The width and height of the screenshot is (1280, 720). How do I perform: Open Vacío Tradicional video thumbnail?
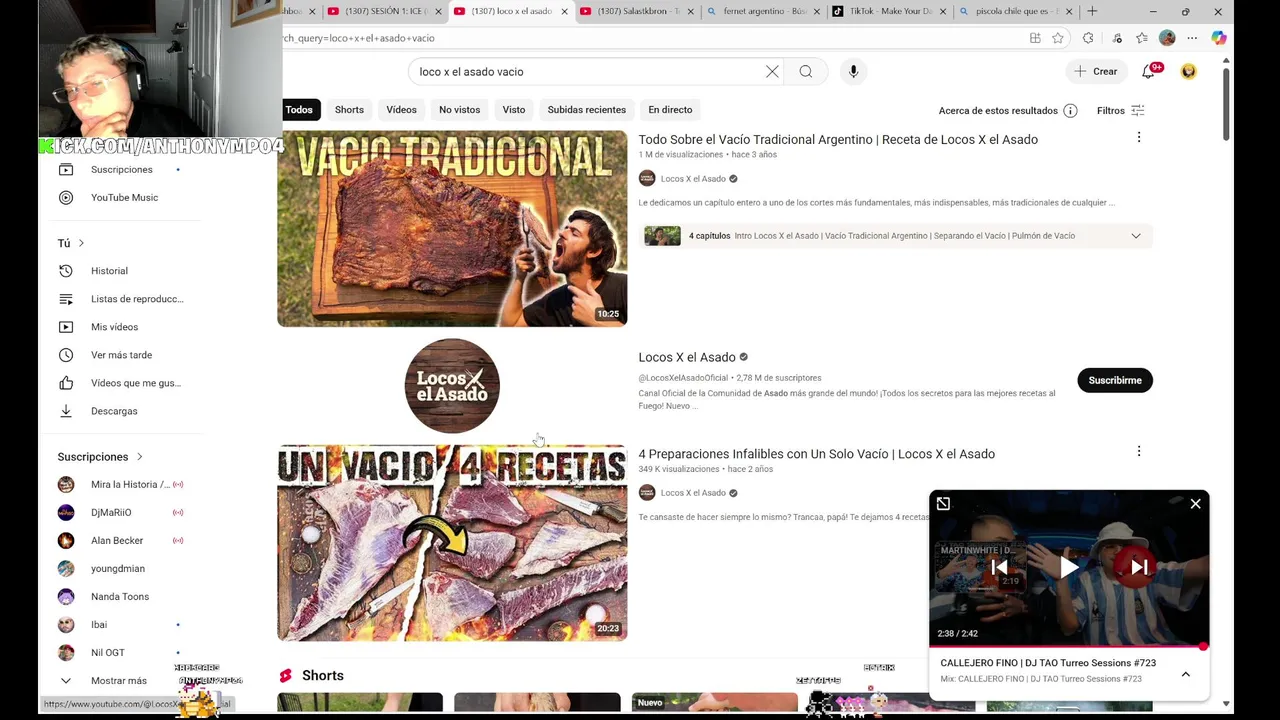(x=452, y=228)
